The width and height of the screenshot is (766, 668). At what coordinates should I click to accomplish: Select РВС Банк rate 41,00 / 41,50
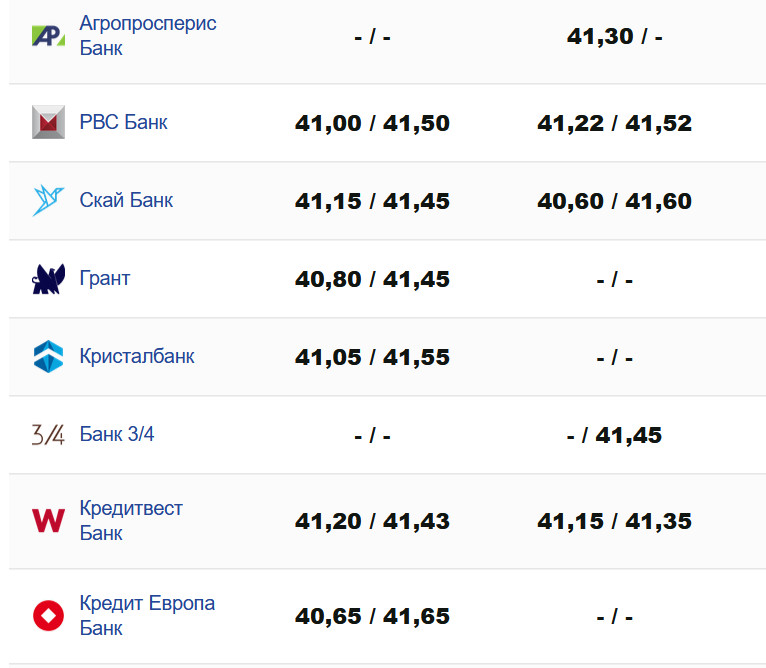point(372,123)
